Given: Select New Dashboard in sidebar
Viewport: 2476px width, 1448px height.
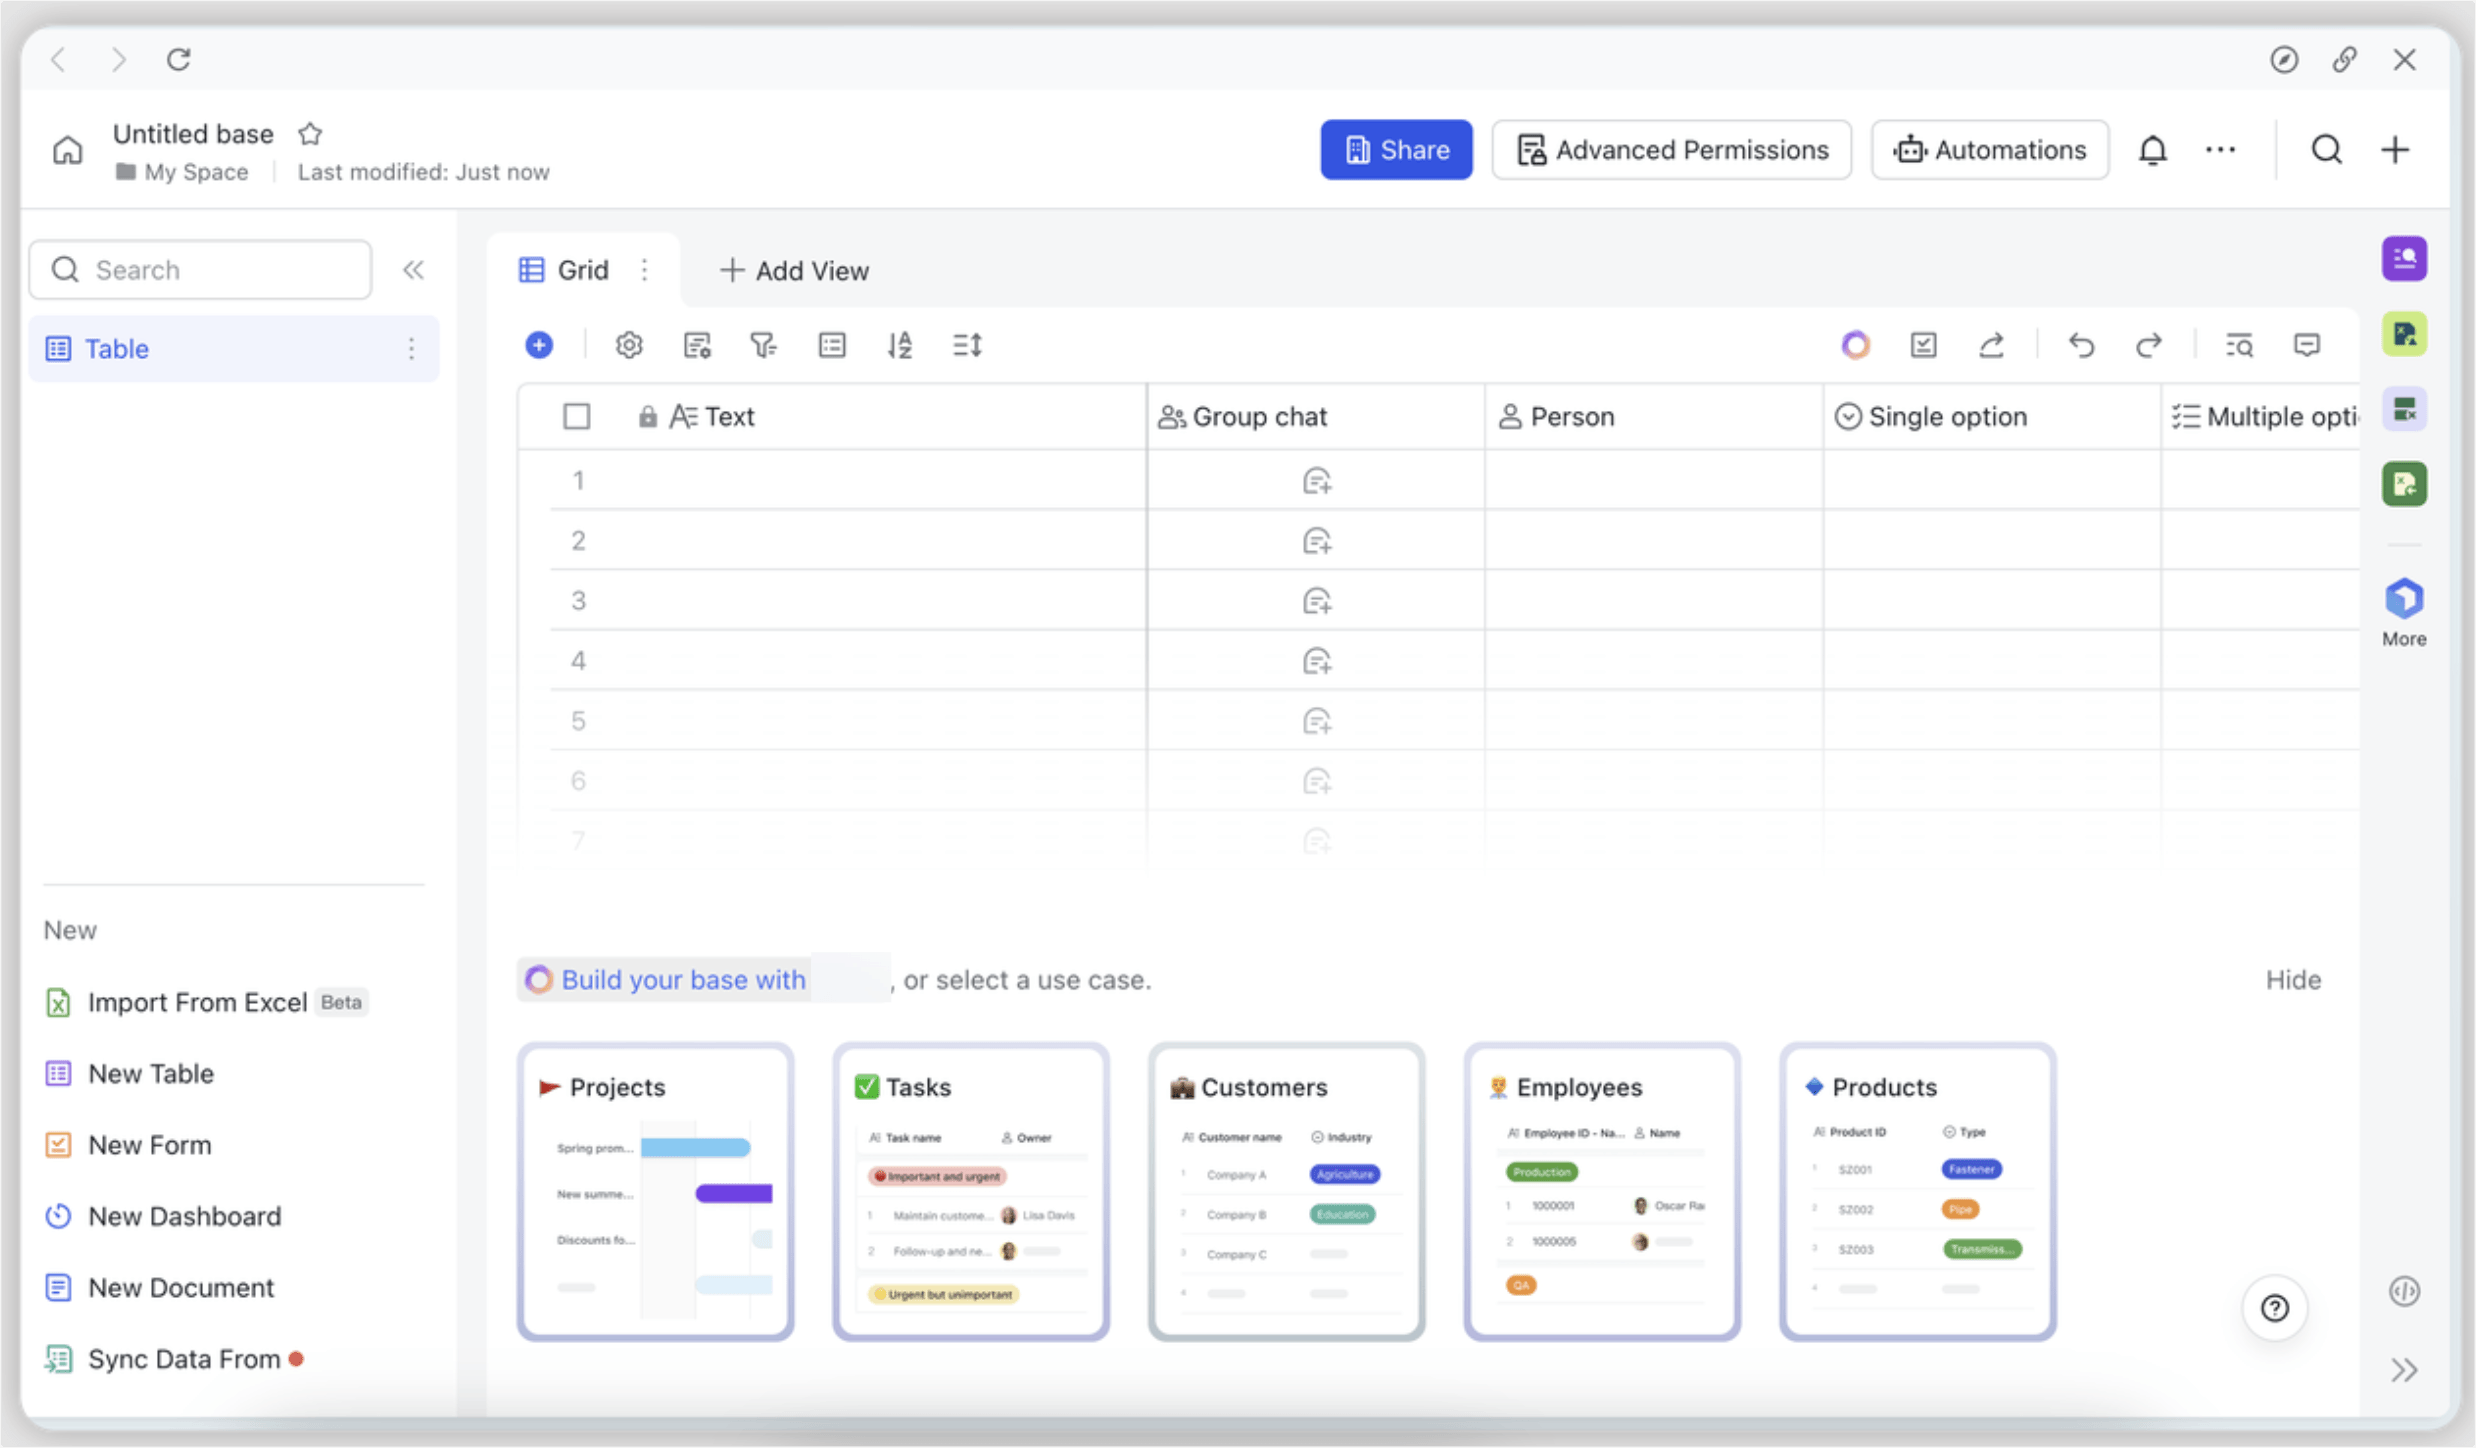Looking at the screenshot, I should click(x=184, y=1216).
